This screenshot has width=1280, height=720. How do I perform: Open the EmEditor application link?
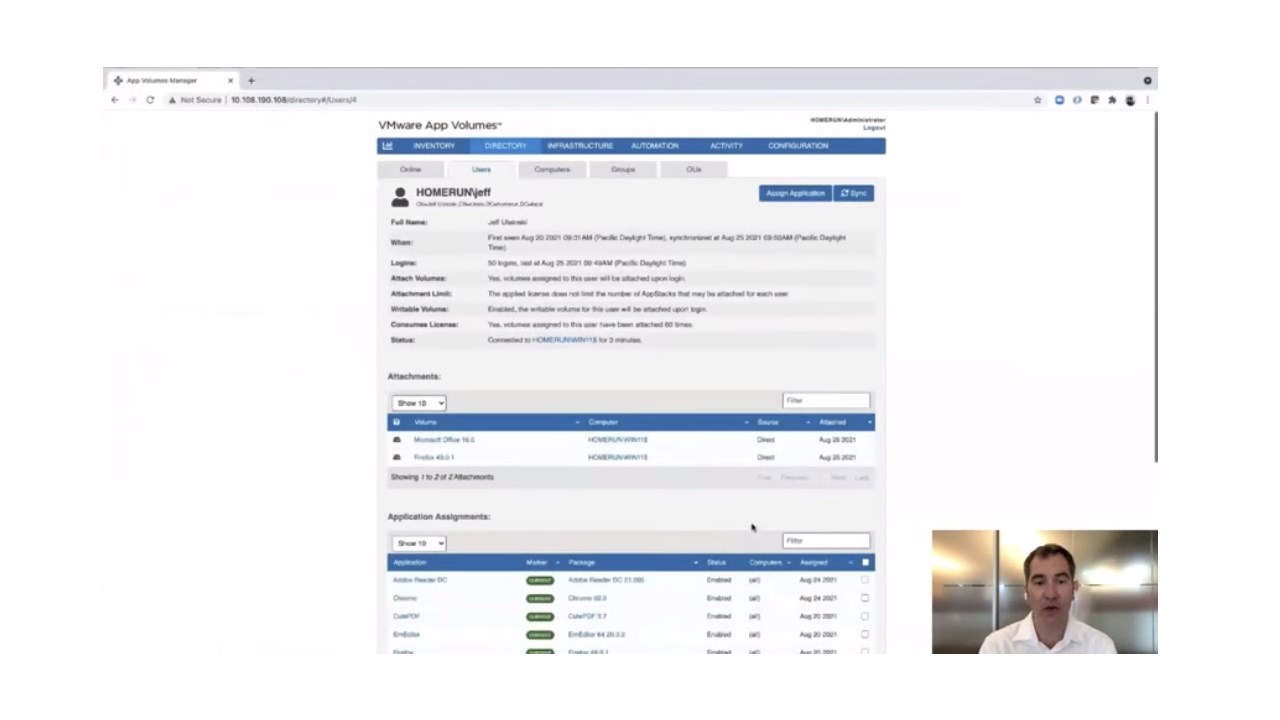click(406, 634)
